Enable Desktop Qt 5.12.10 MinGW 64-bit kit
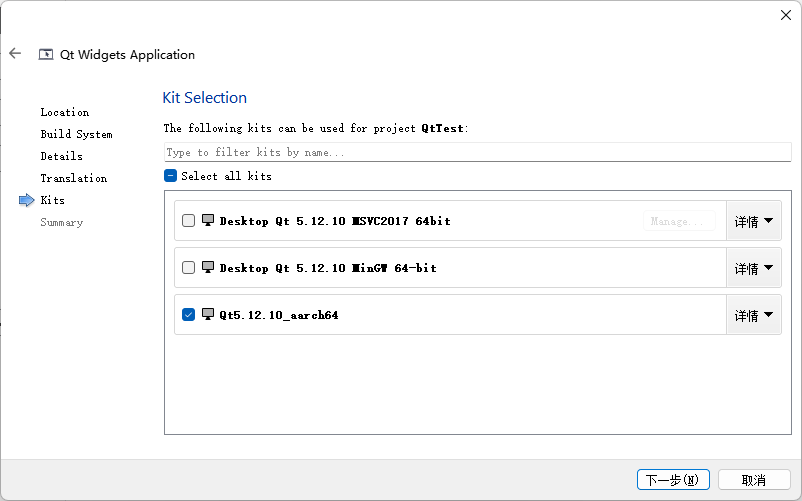Viewport: 802px width, 501px height. pyautogui.click(x=188, y=267)
